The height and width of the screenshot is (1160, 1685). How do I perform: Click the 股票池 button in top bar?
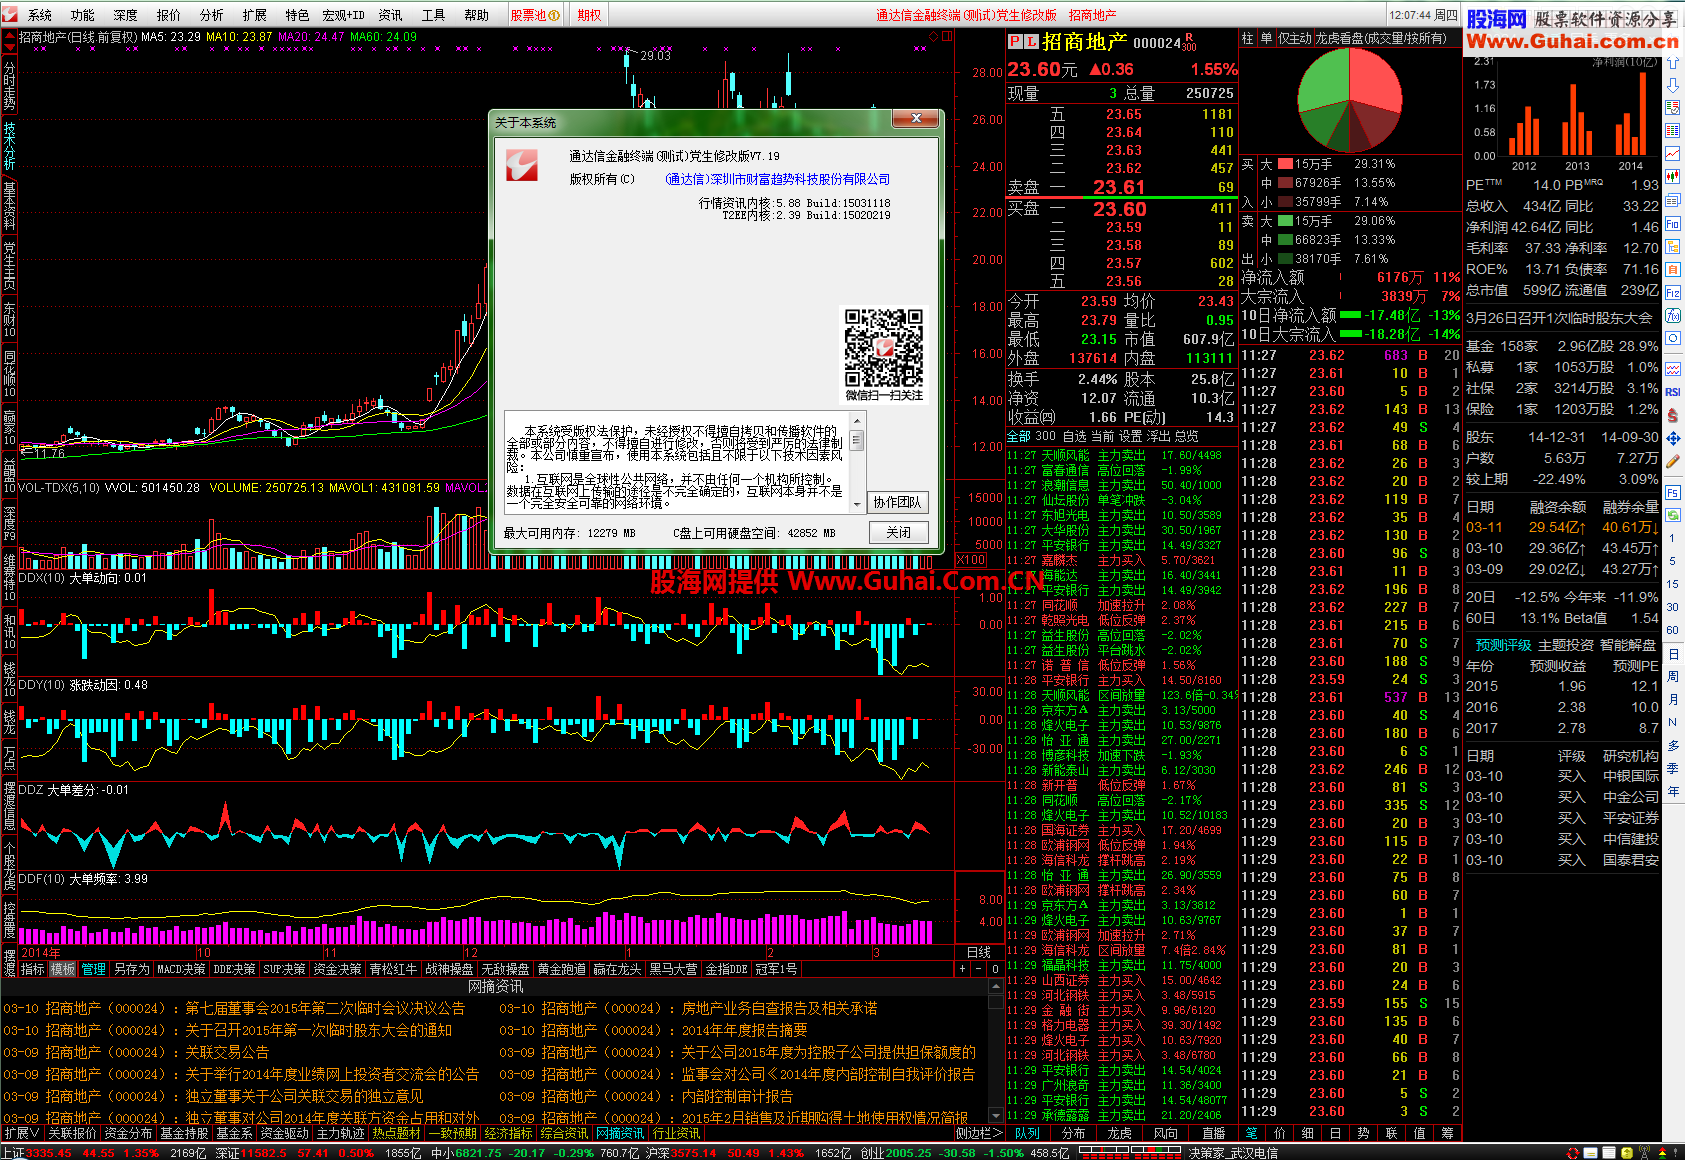[535, 15]
